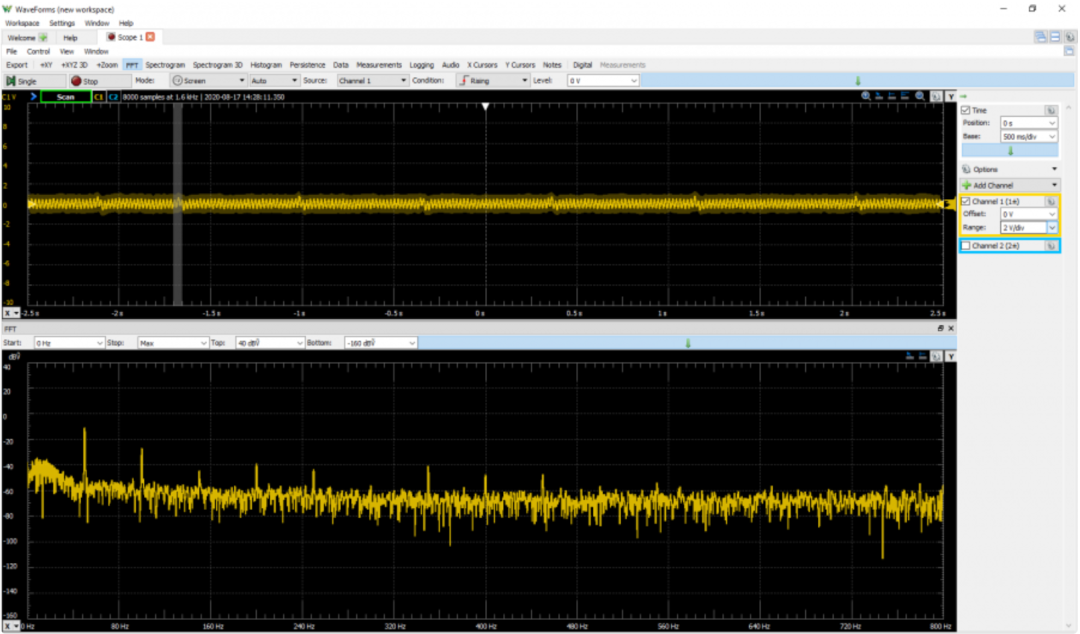Click the zoom-in magnifier above scope plot
This screenshot has width=1080, height=634.
click(866, 96)
